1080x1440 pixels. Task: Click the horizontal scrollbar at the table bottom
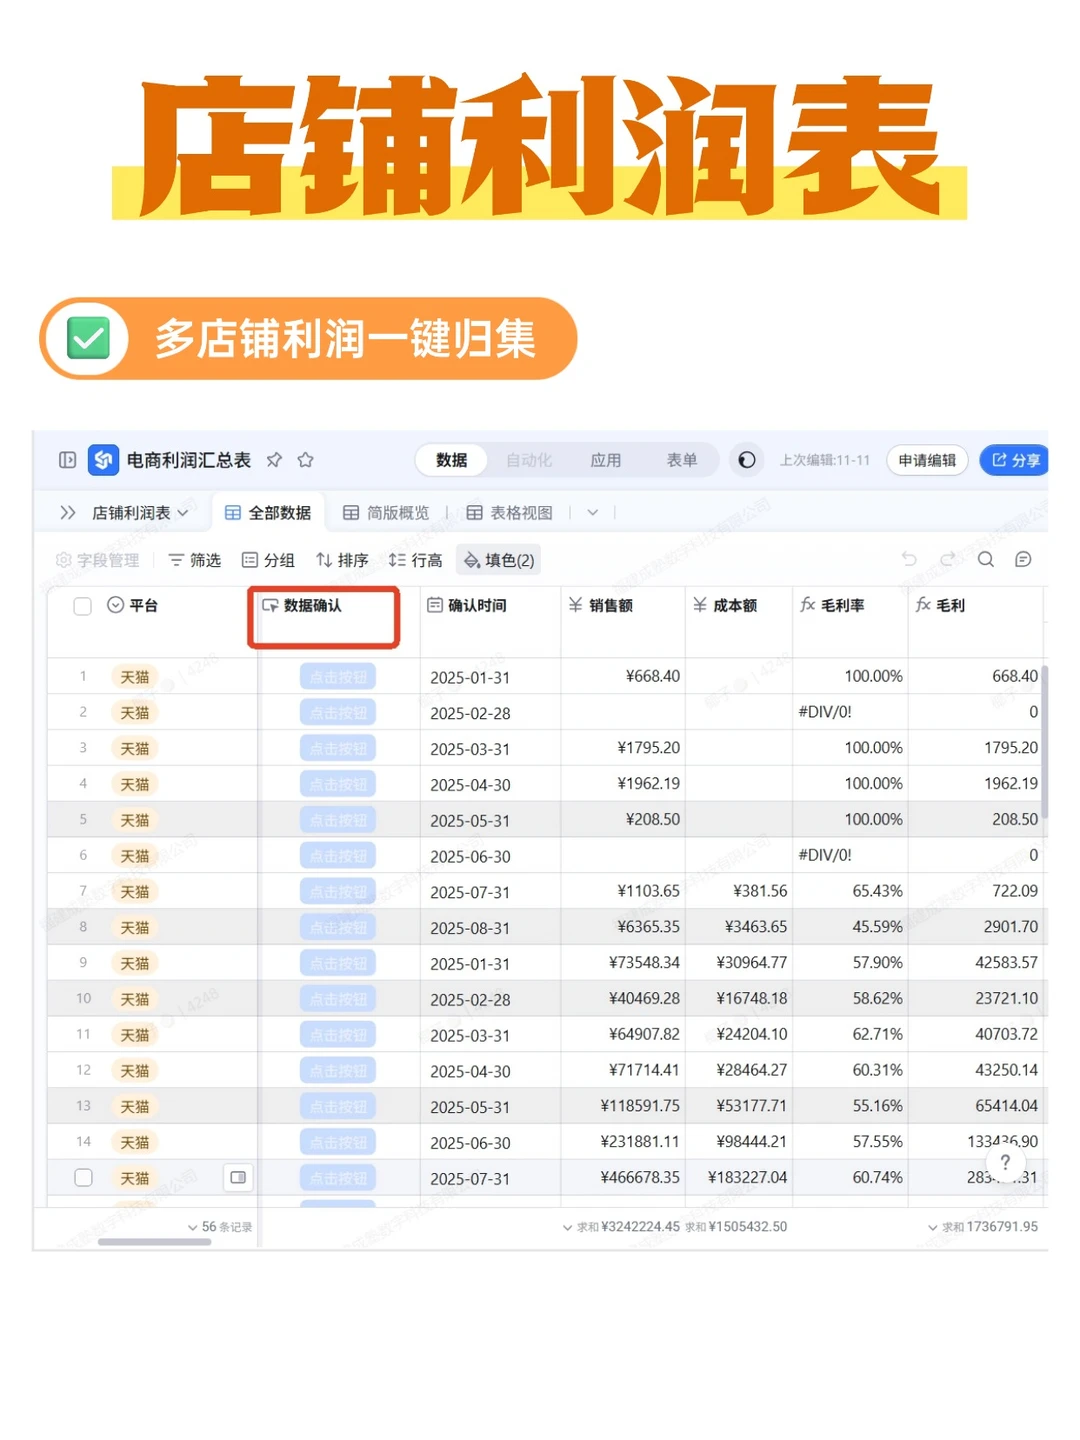tap(154, 1242)
